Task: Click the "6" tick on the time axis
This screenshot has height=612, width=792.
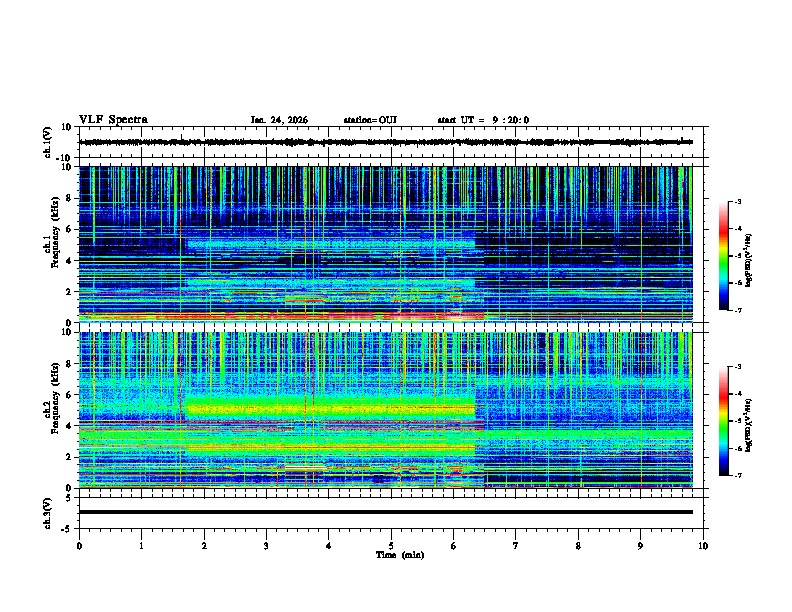Action: [x=454, y=546]
